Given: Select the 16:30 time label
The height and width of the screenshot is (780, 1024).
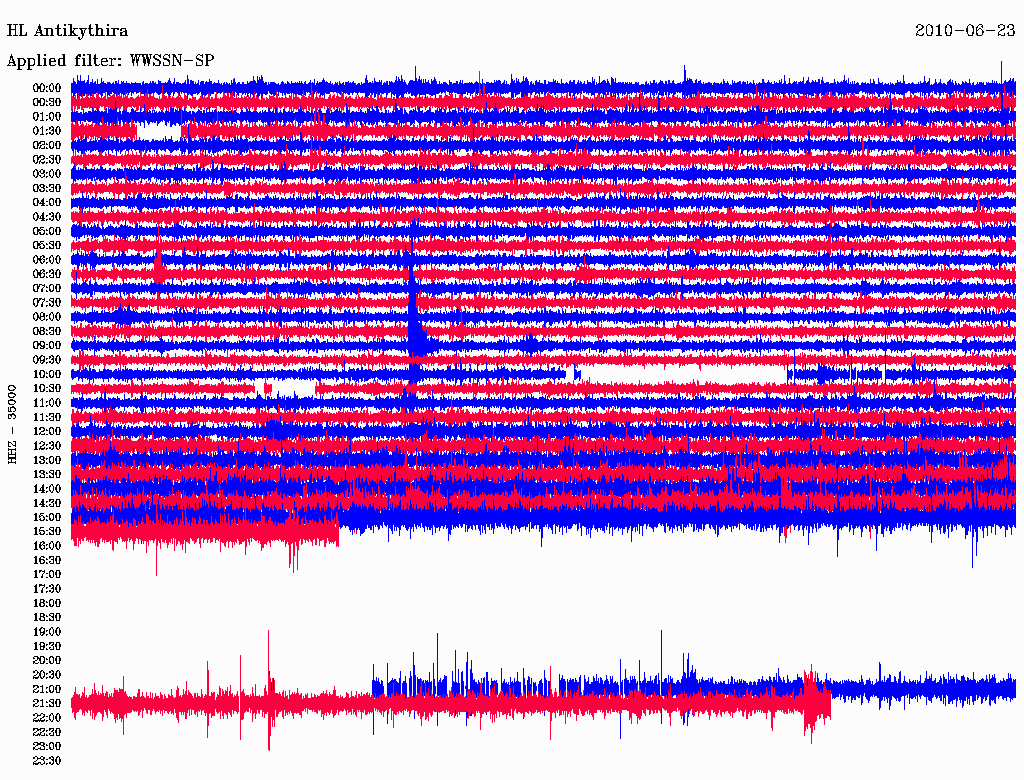Looking at the screenshot, I should [x=47, y=561].
